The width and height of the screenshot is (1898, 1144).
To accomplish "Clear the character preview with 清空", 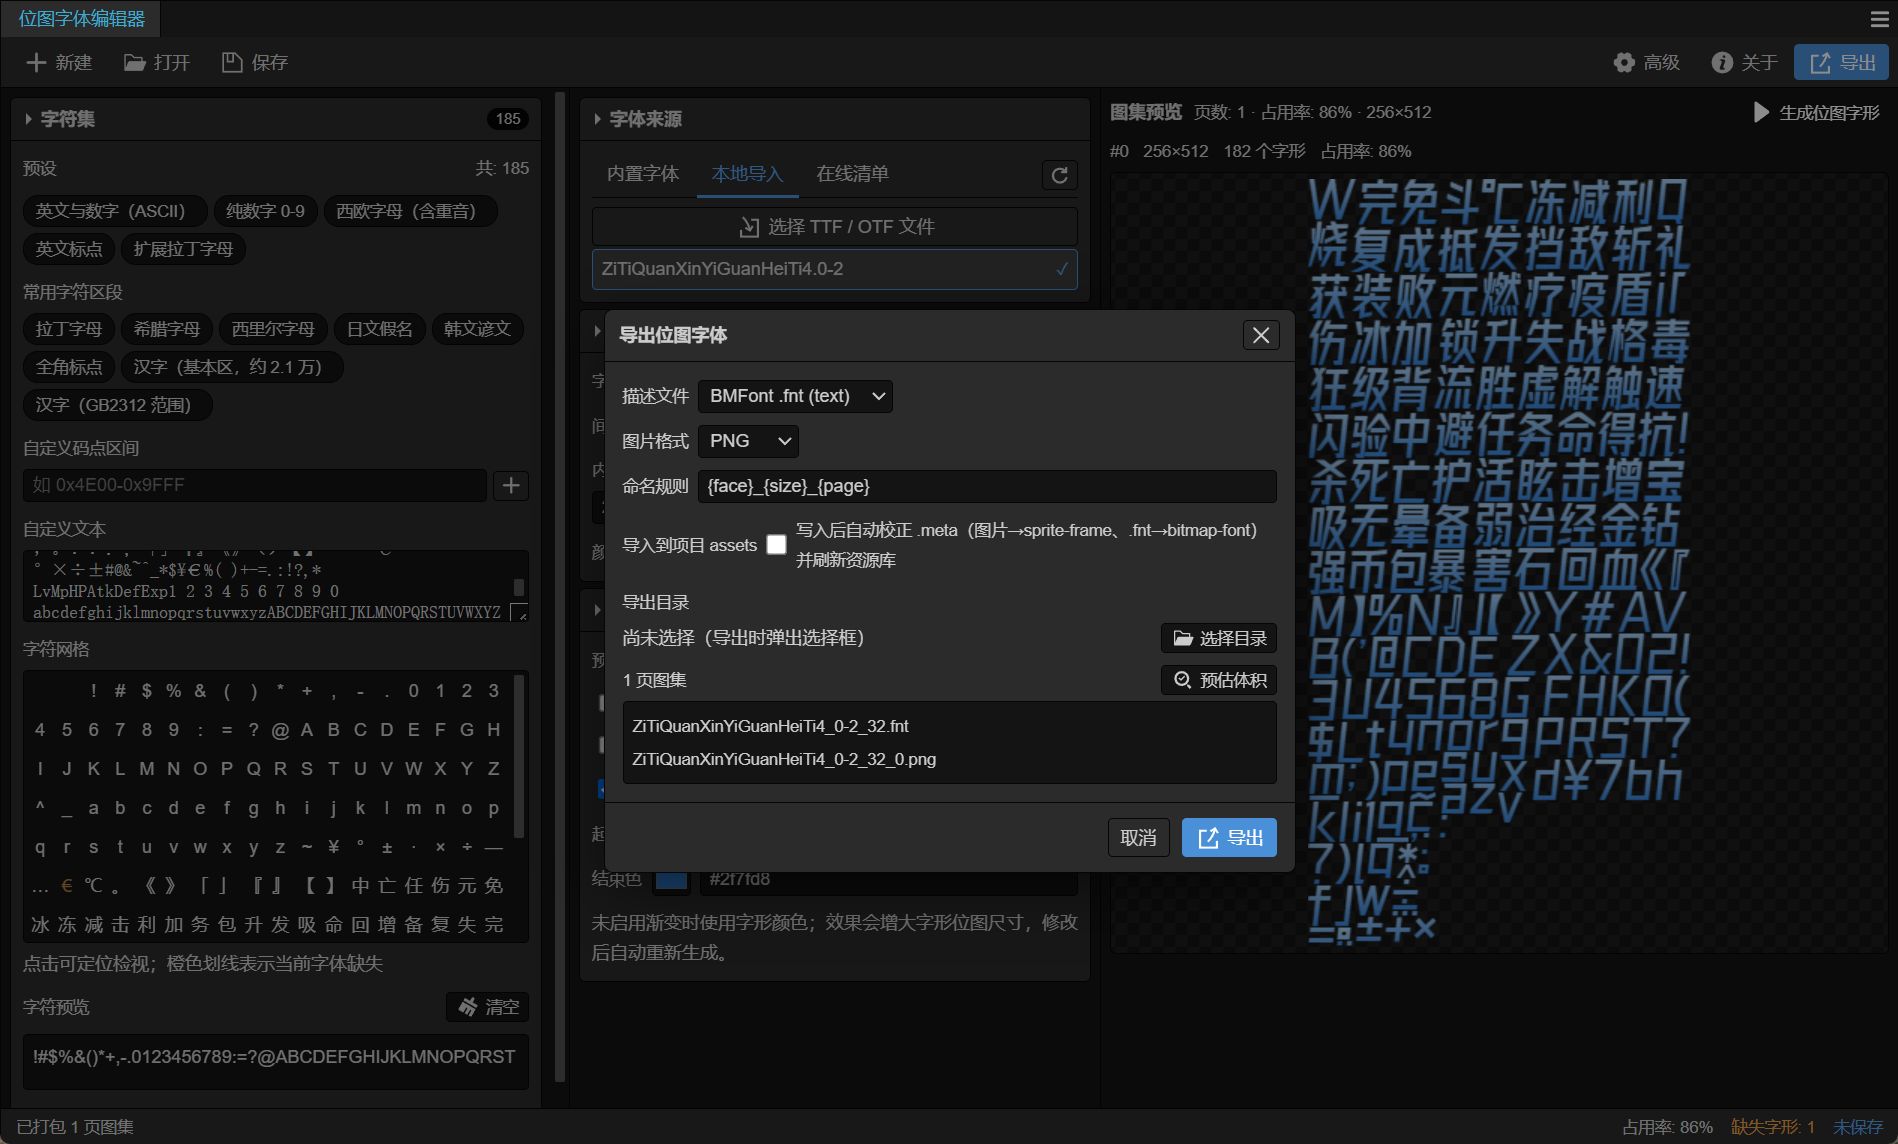I will [x=488, y=1007].
